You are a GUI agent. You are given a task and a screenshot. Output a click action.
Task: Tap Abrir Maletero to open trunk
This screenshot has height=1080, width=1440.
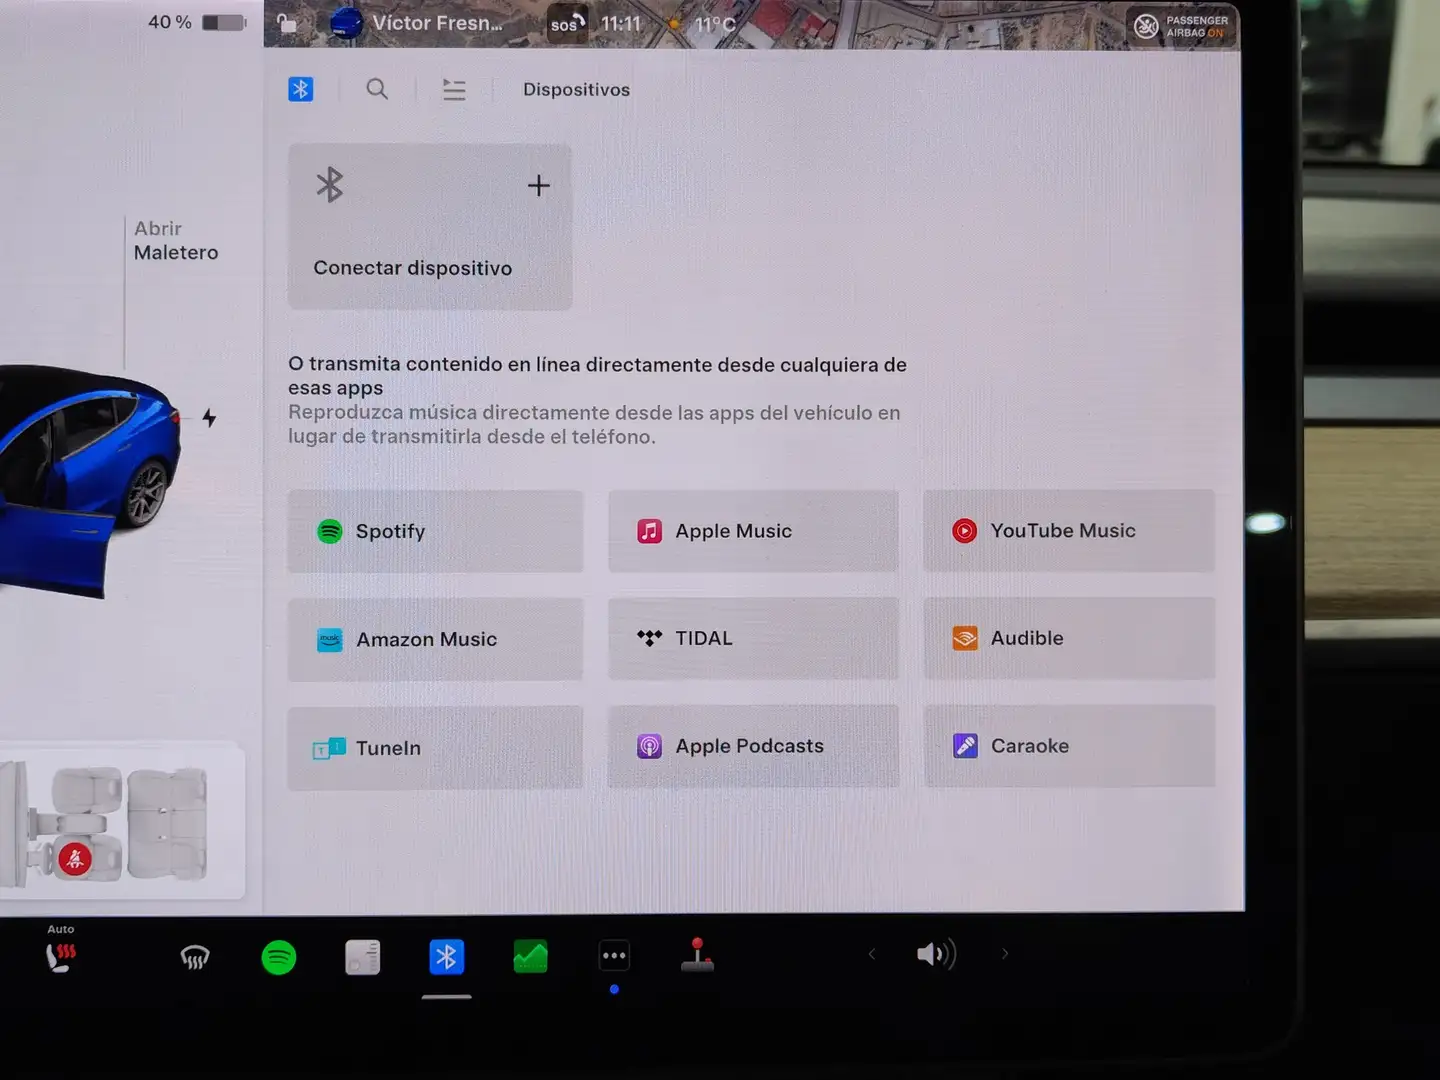176,241
